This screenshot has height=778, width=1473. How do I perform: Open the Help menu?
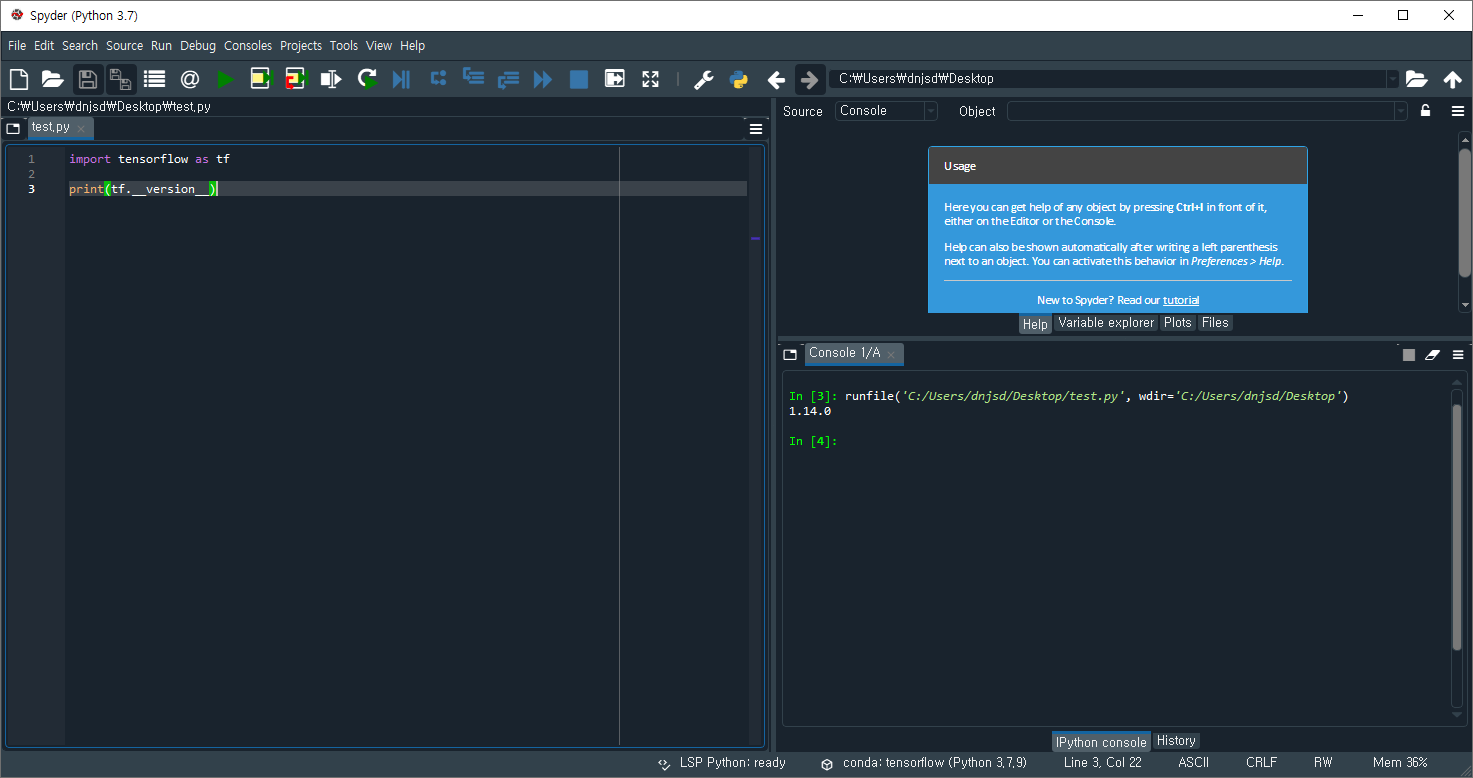pyautogui.click(x=413, y=45)
